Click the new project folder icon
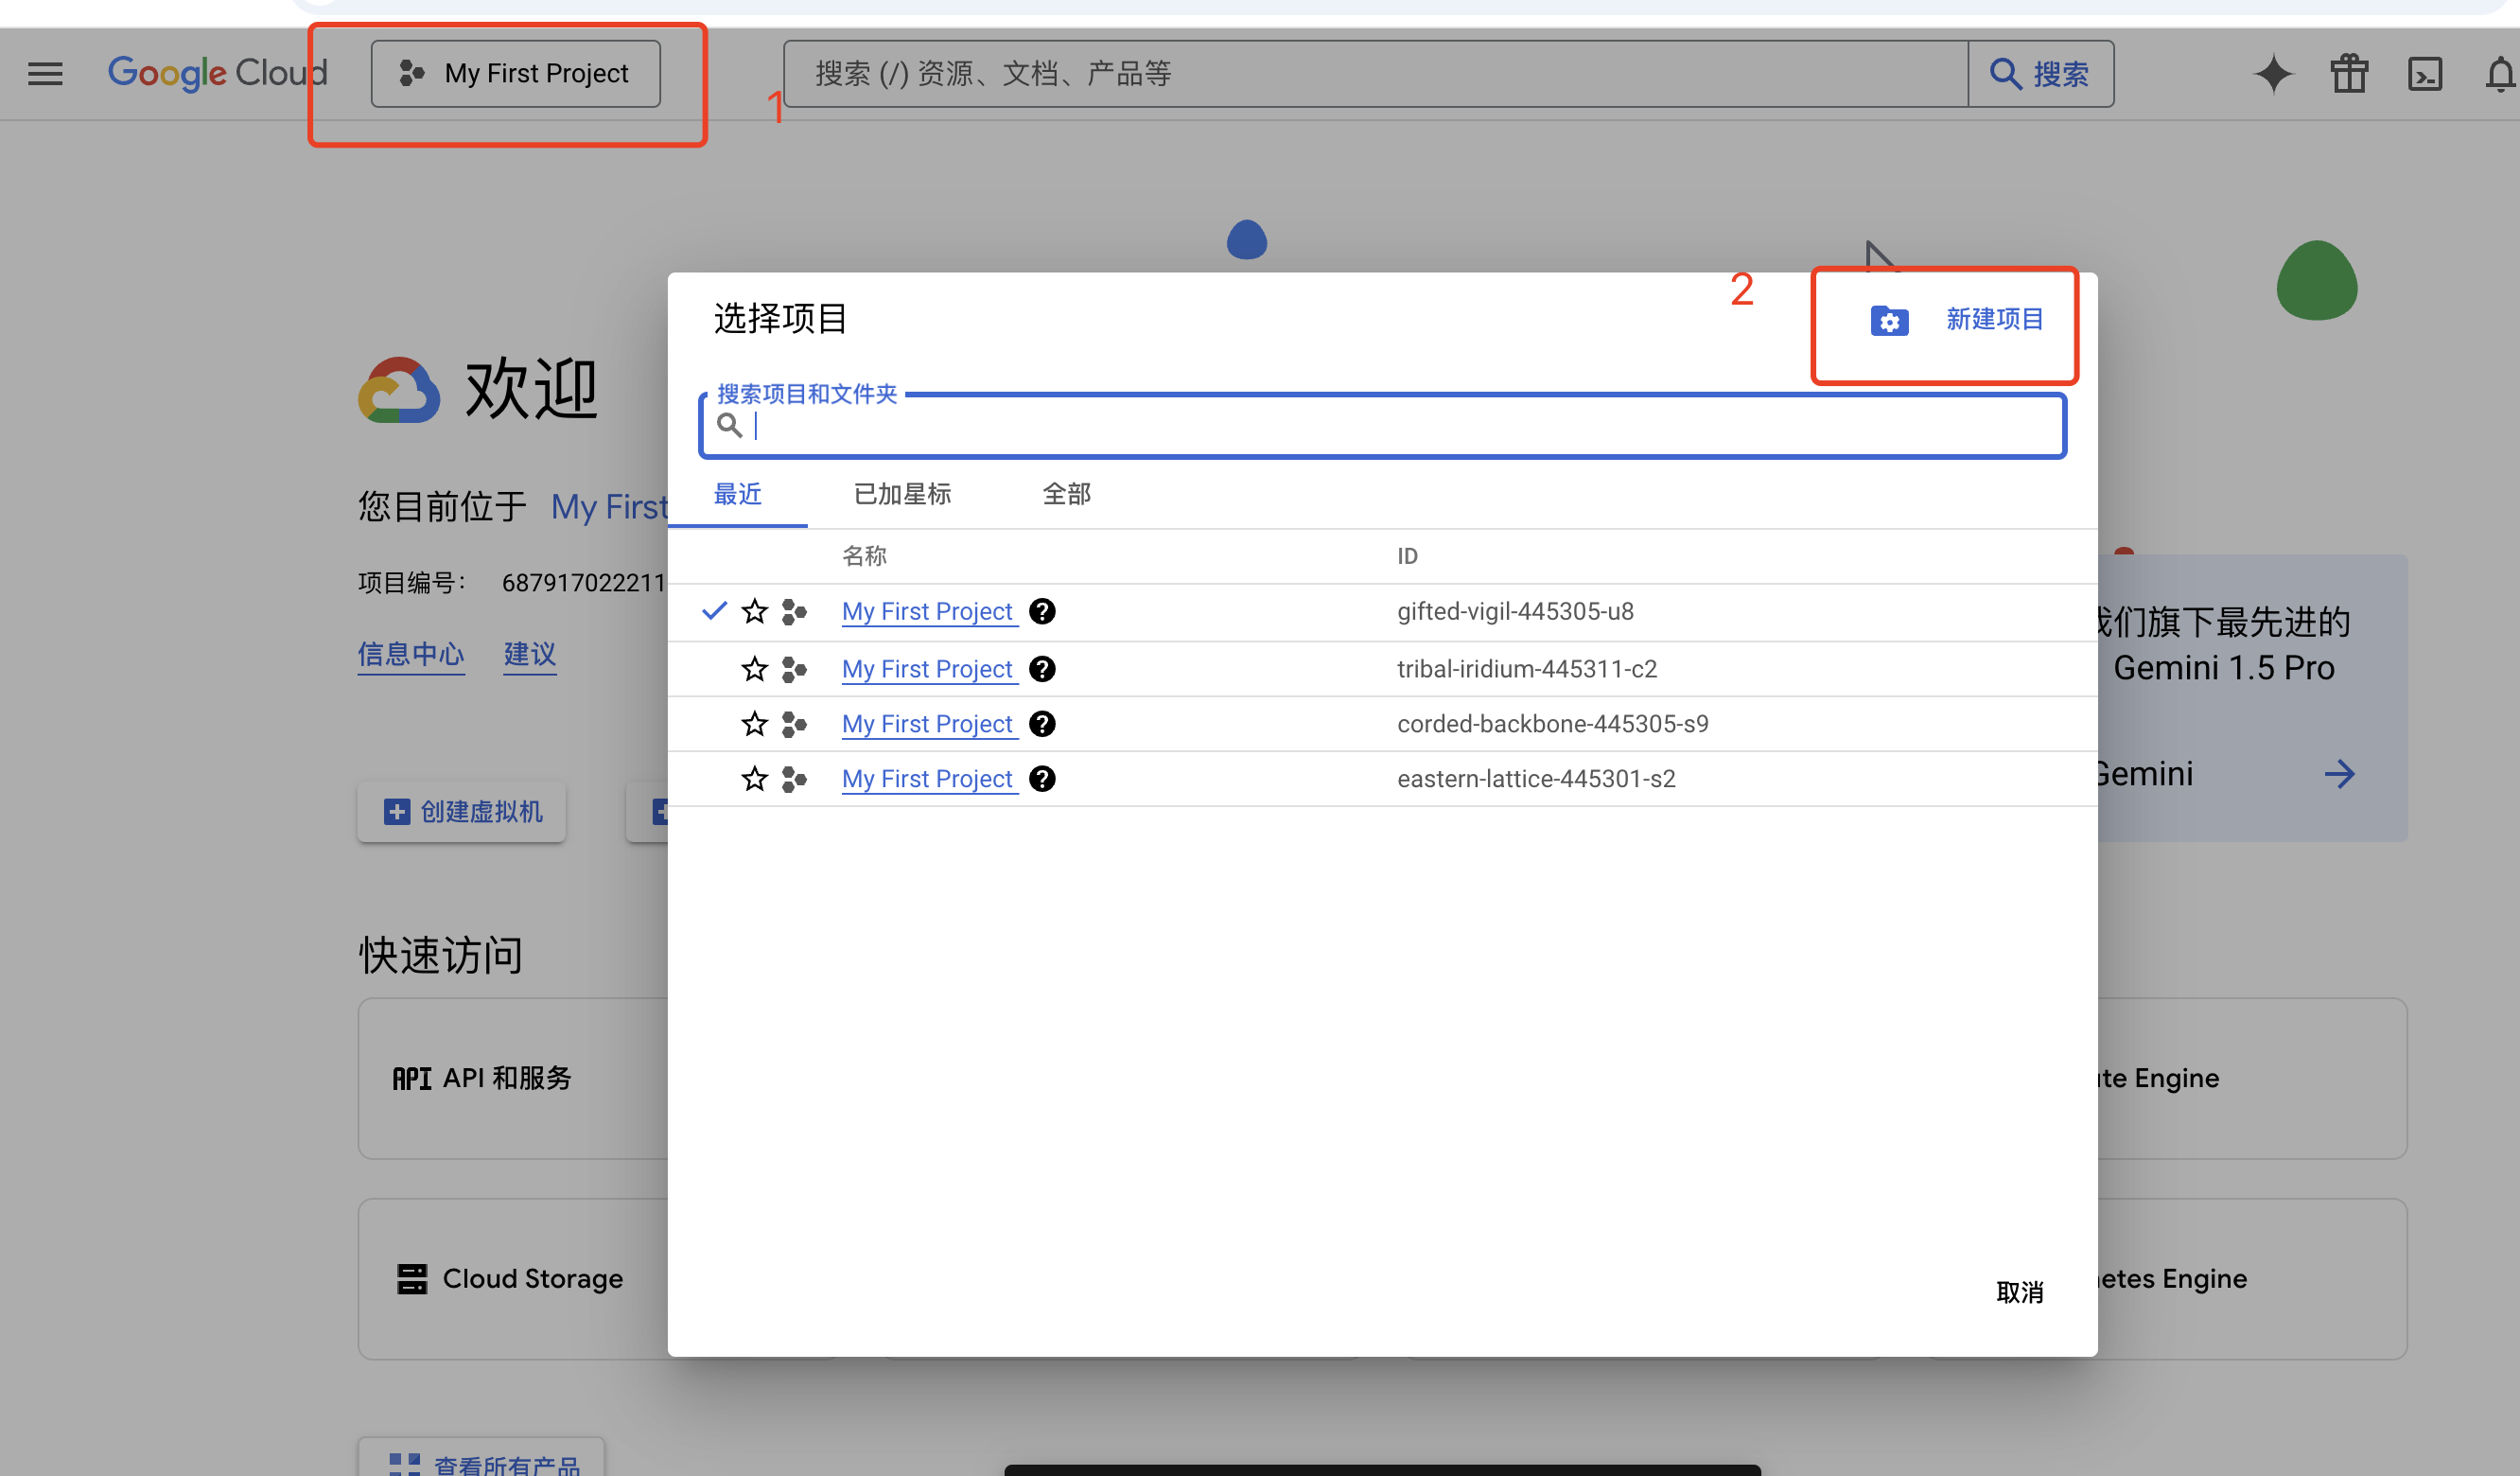Image resolution: width=2520 pixels, height=1476 pixels. (1889, 321)
